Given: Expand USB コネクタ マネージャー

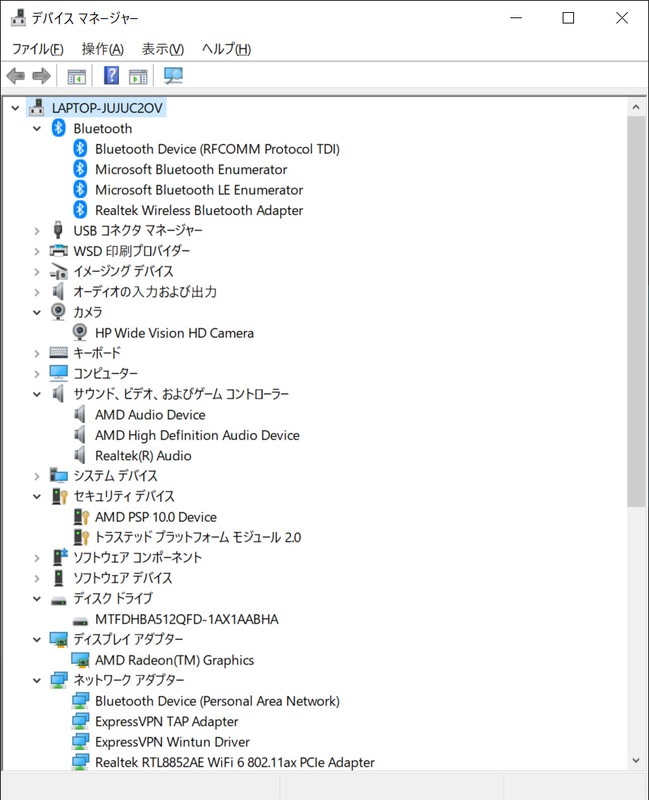Looking at the screenshot, I should tap(37, 231).
